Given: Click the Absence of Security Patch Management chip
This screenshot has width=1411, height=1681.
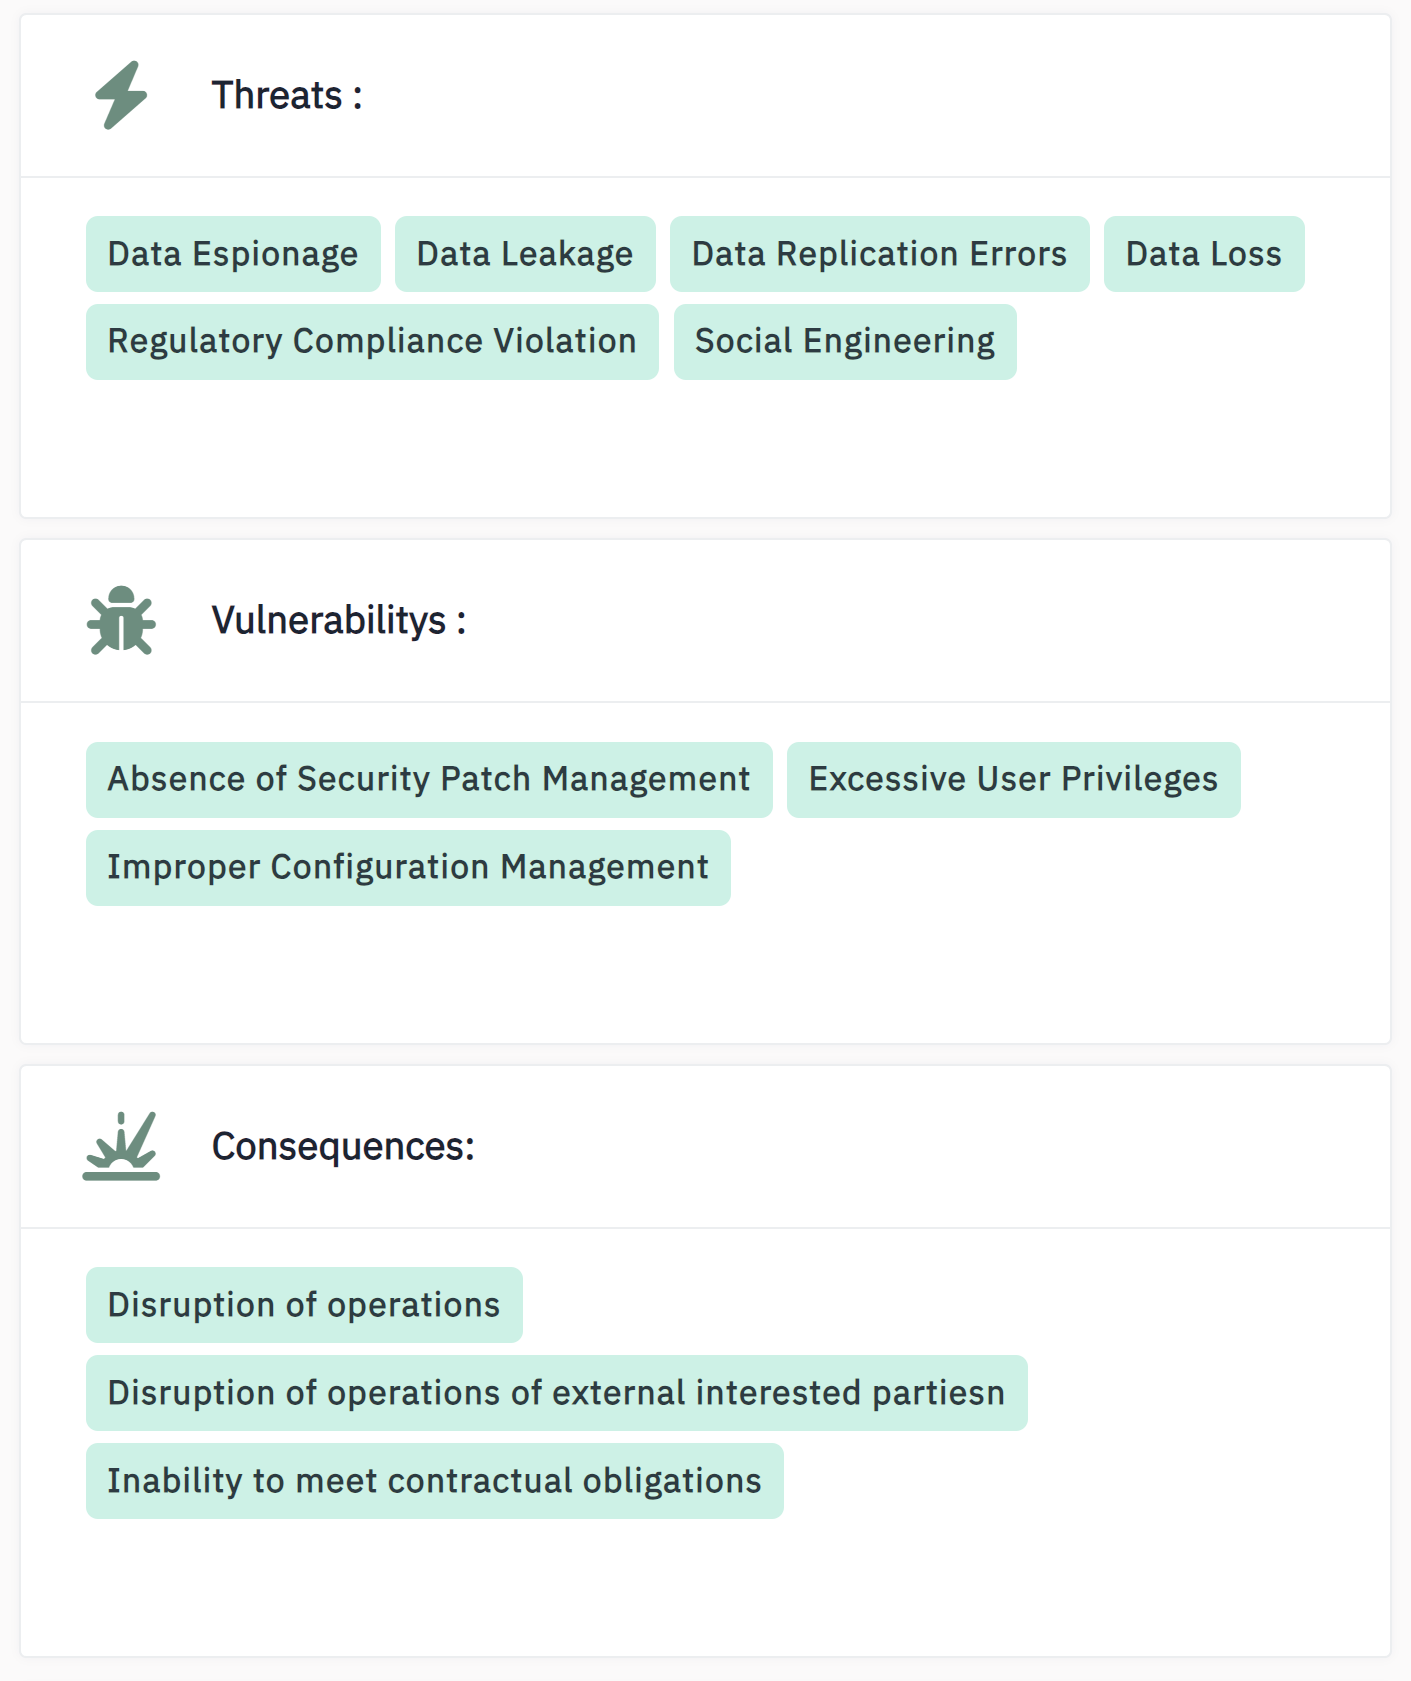Looking at the screenshot, I should pos(429,779).
